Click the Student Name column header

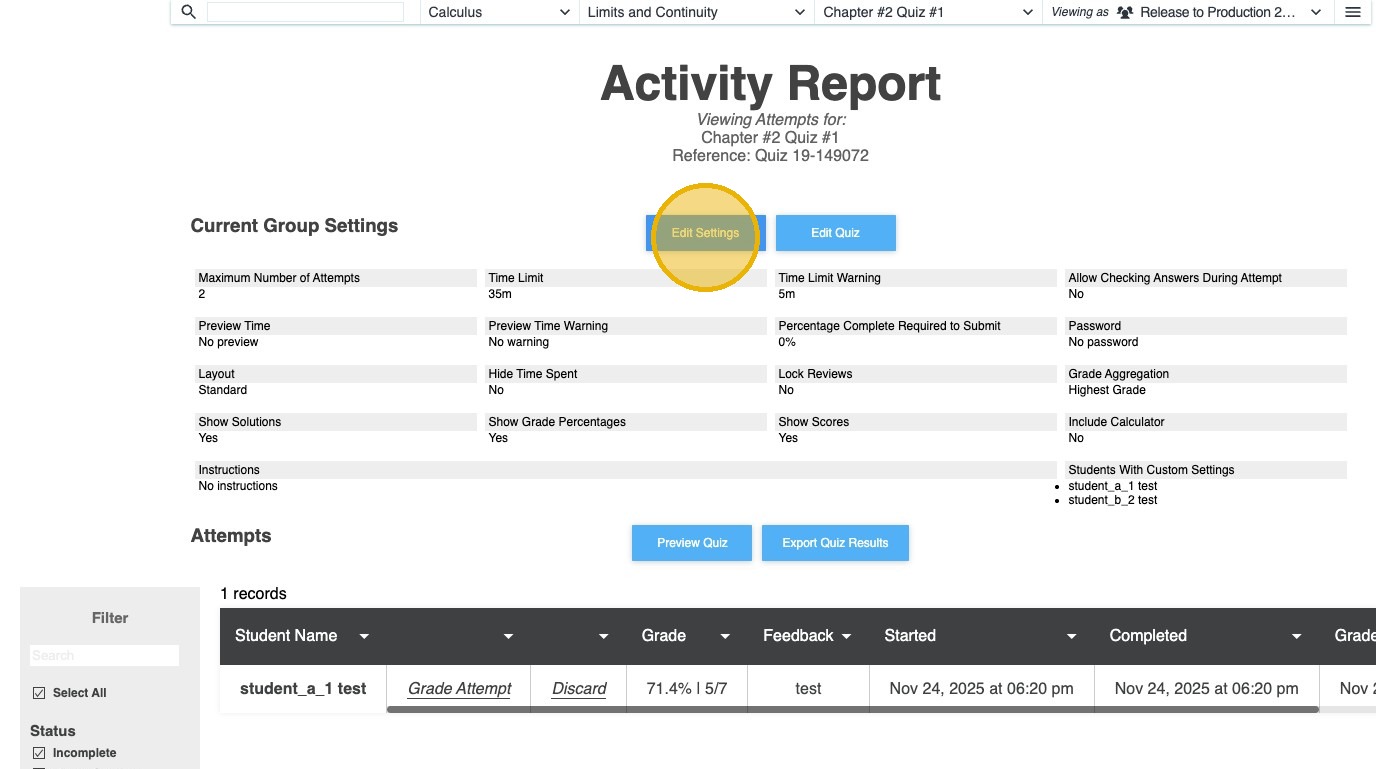point(286,636)
